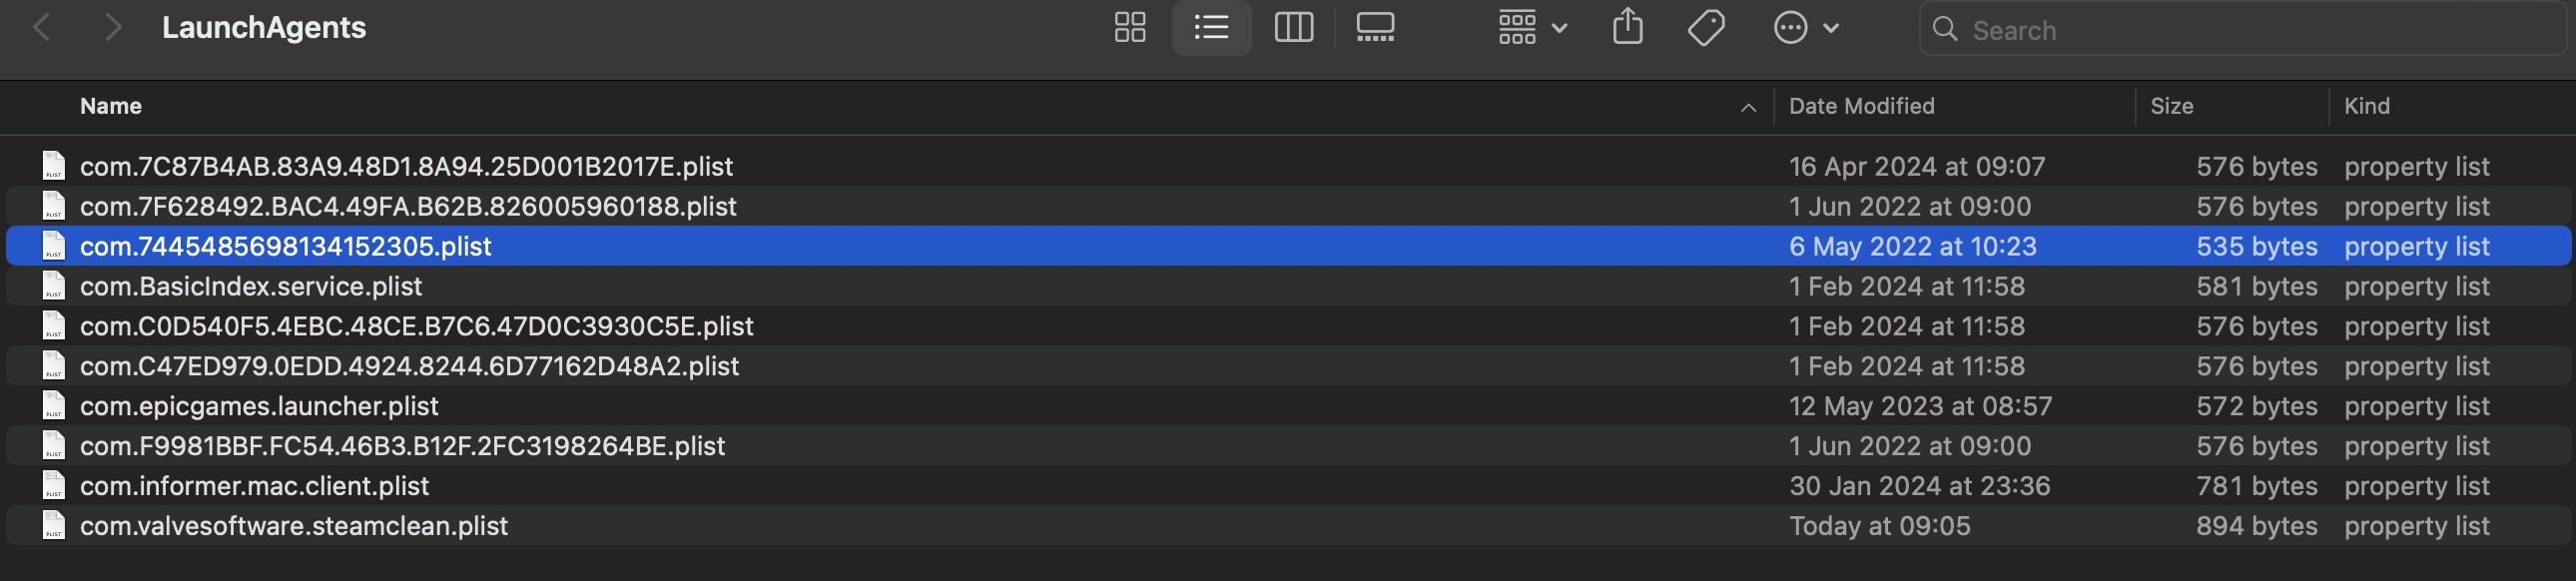Click the magnifying glass in the search field
This screenshot has width=2576, height=581.
tap(1946, 30)
